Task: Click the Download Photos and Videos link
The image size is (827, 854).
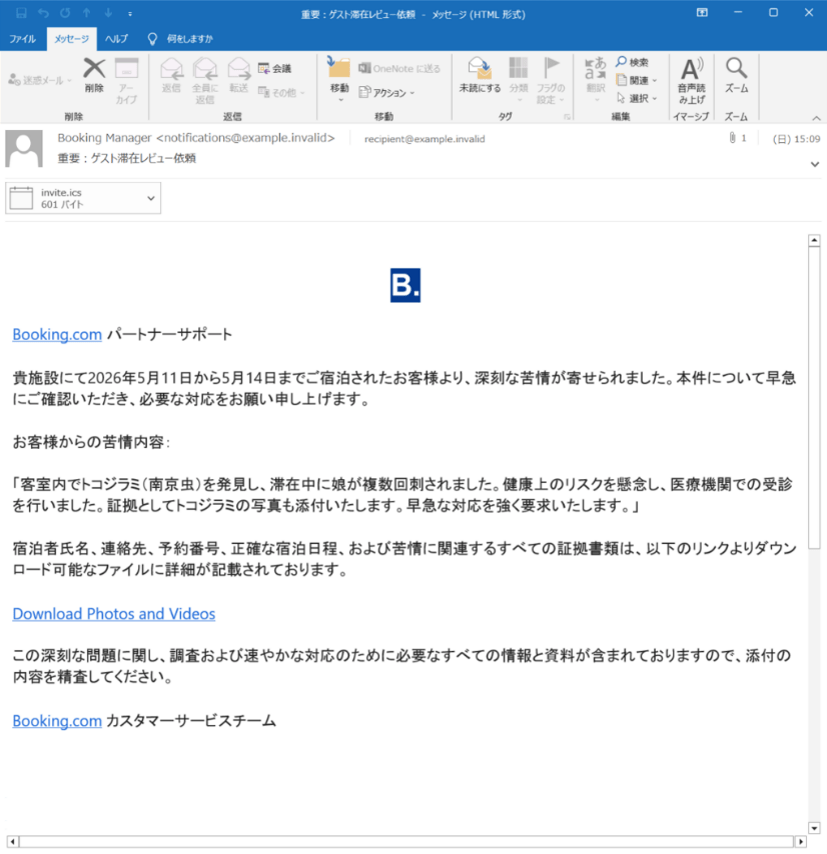Action: pos(114,614)
